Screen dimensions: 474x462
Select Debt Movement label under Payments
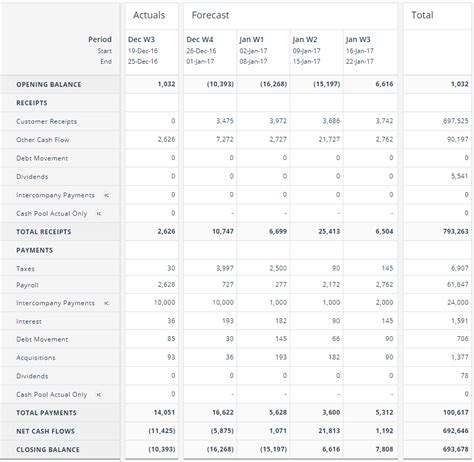42,339
